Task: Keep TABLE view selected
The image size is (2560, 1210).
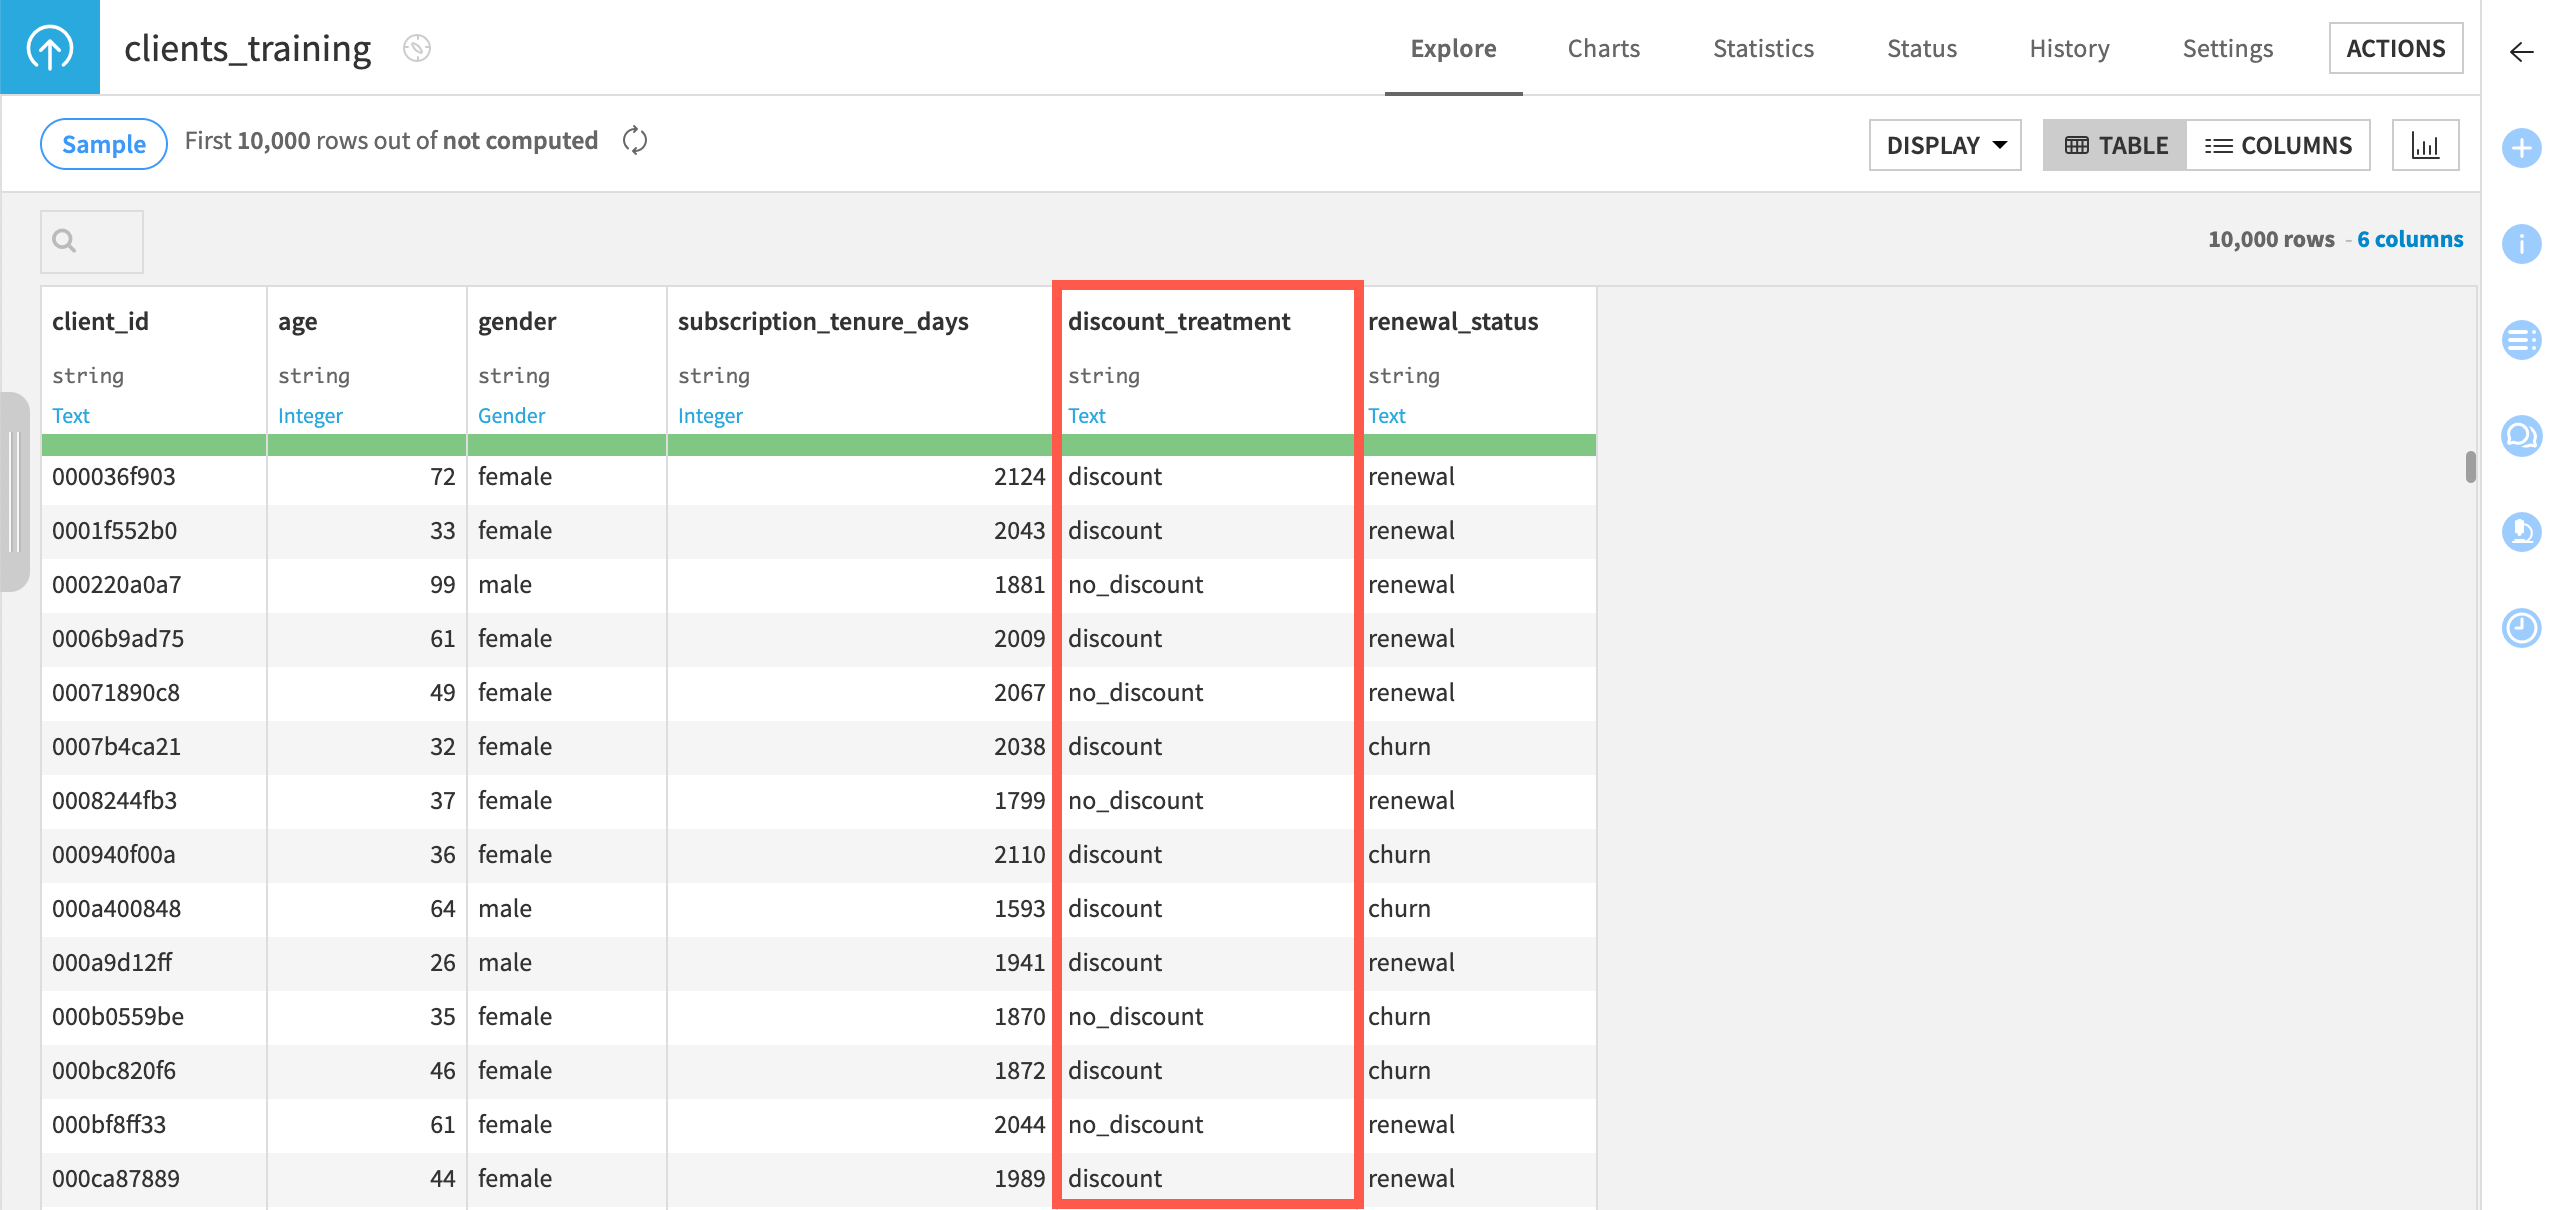Action: tap(2114, 144)
